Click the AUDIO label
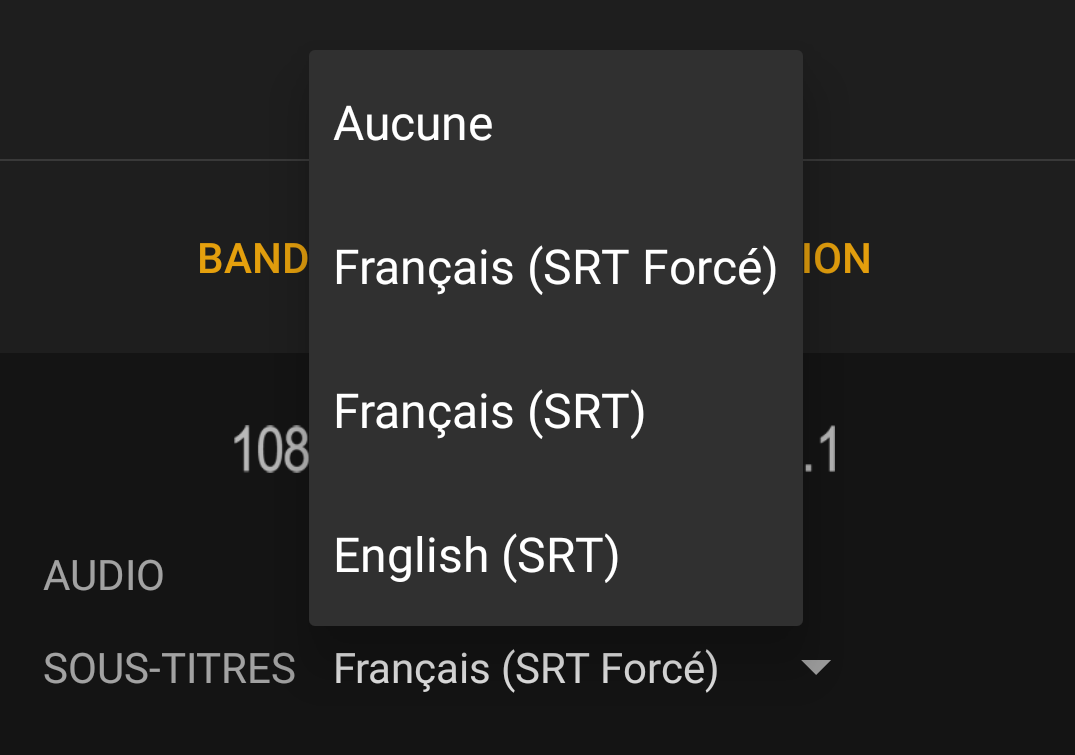 (104, 575)
